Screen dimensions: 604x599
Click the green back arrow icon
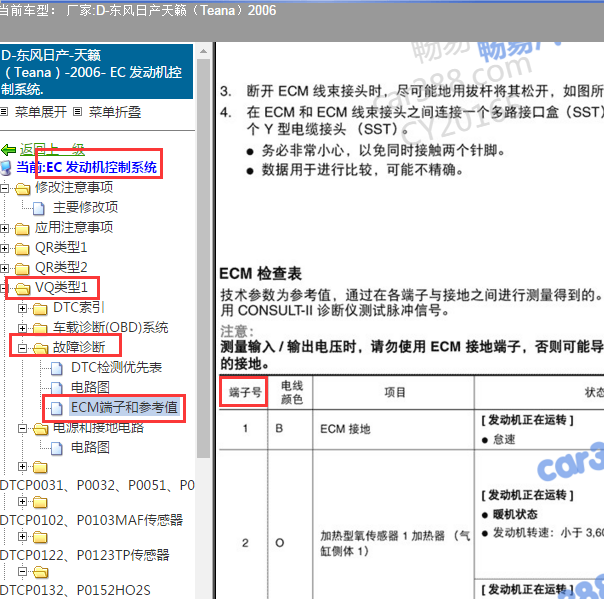point(8,150)
